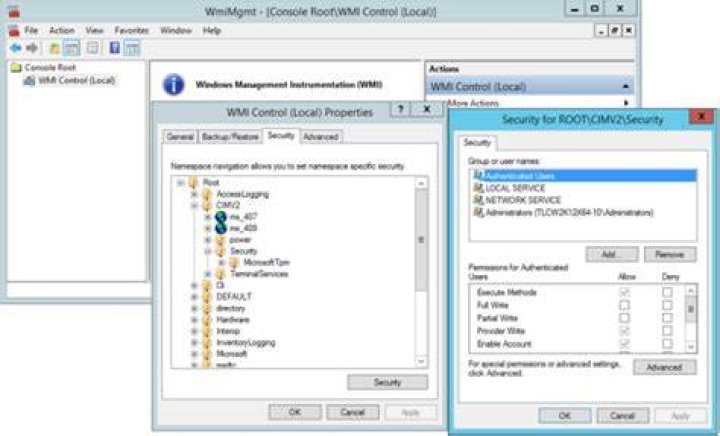Image resolution: width=720 pixels, height=436 pixels.
Task: Click the globe icon of ms_409
Action: click(x=221, y=228)
